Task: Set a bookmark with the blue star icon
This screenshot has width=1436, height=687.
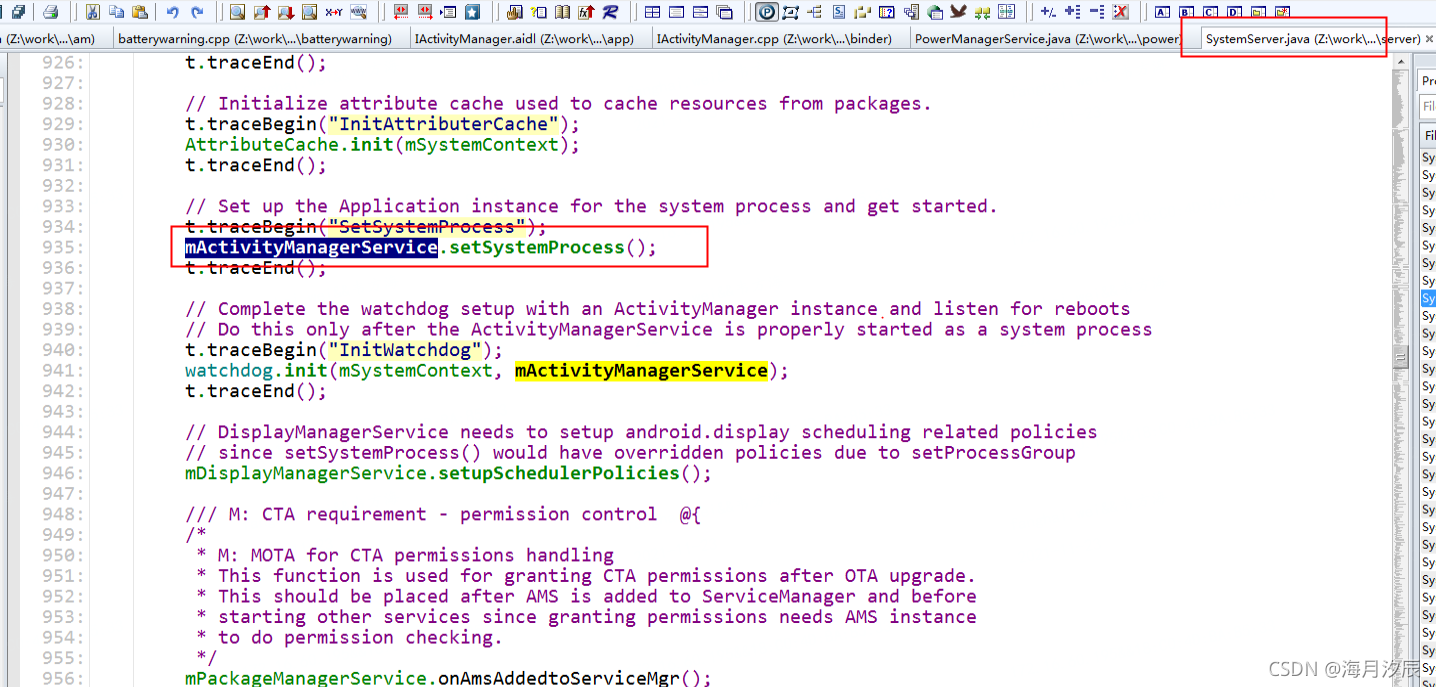Action: (x=472, y=12)
